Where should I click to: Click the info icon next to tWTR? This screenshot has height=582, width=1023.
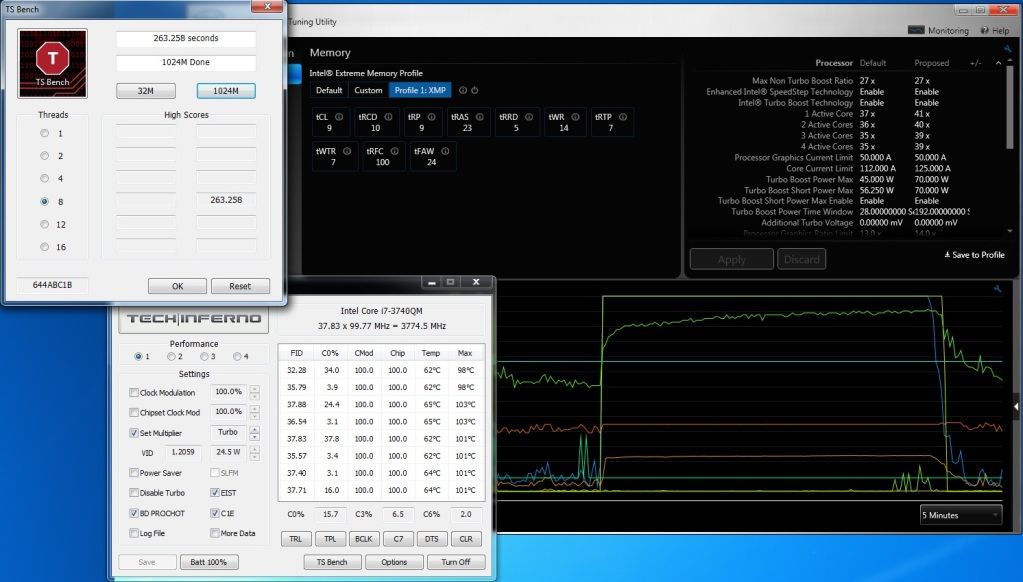pyautogui.click(x=347, y=151)
